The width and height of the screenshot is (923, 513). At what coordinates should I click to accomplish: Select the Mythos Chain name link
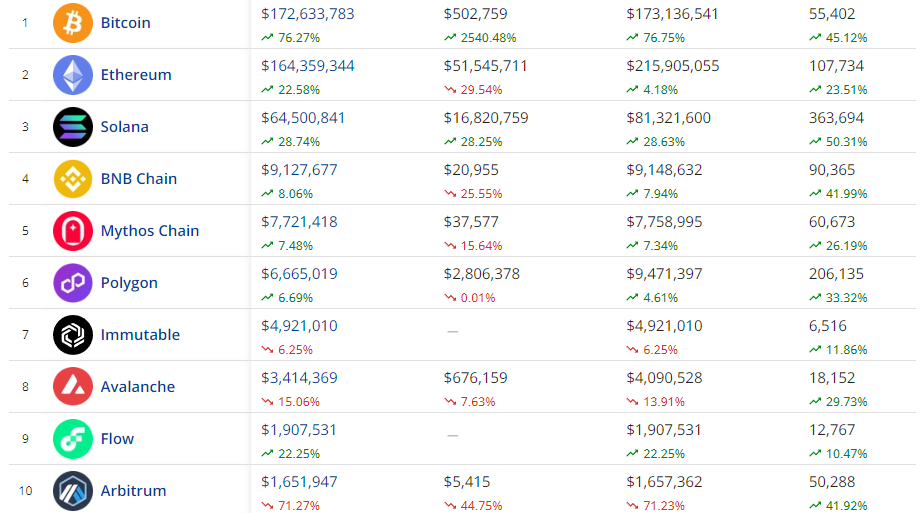[x=150, y=231]
